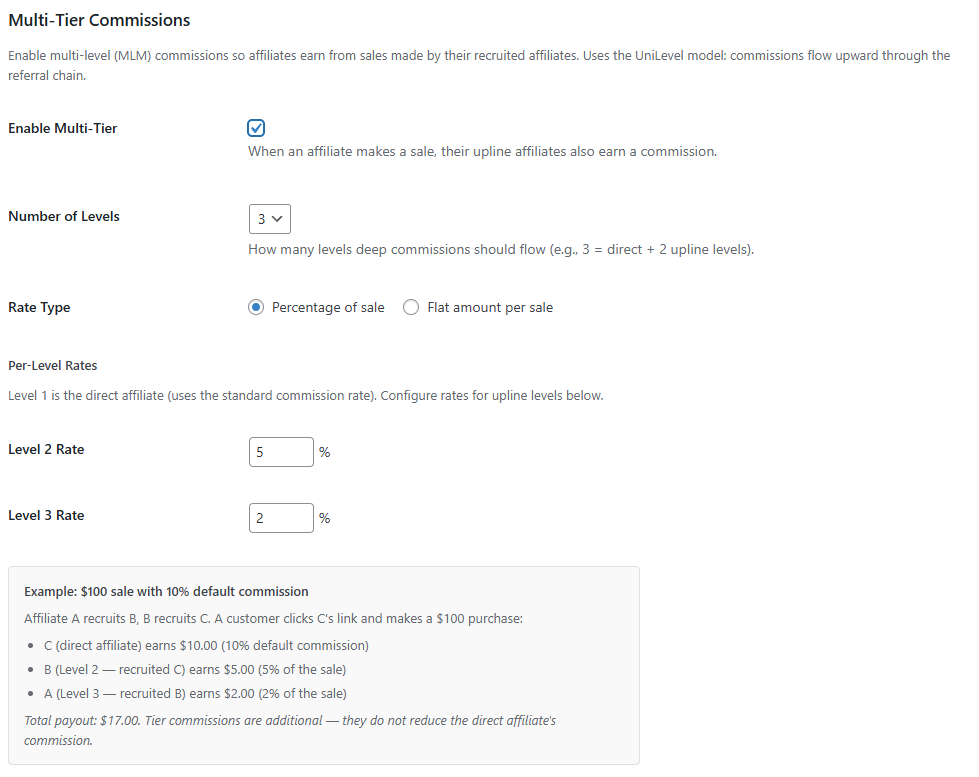Click the "Example: $100 sale" heading text
Viewport: 979px width, 777px height.
pyautogui.click(x=165, y=592)
